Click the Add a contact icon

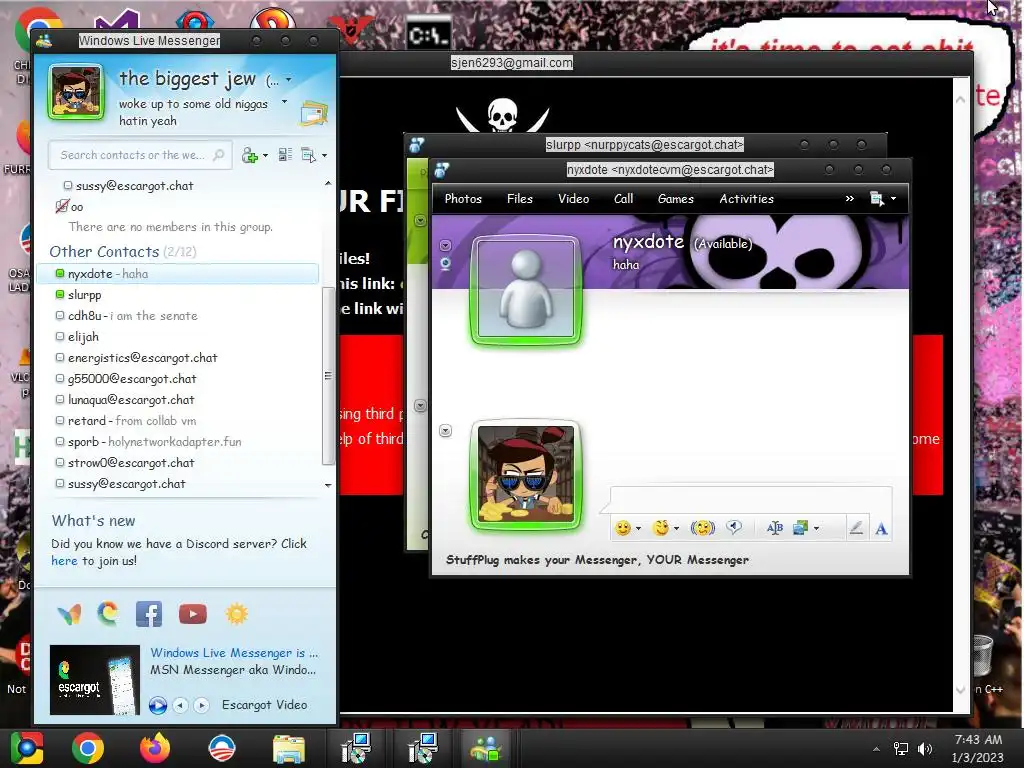coord(249,155)
